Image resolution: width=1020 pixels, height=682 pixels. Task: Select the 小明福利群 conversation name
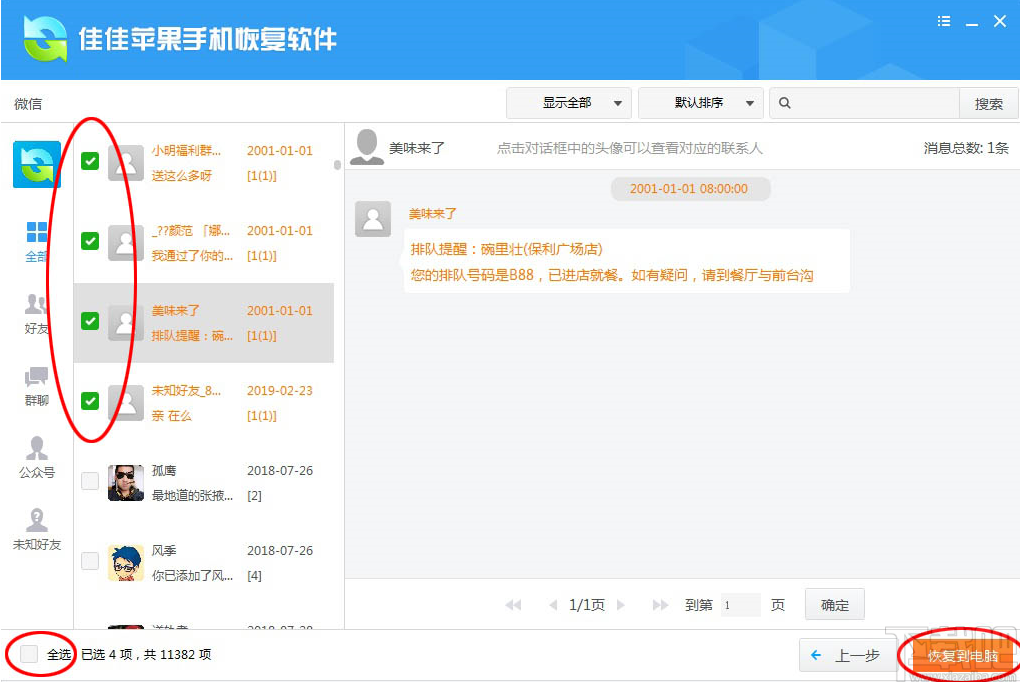186,150
